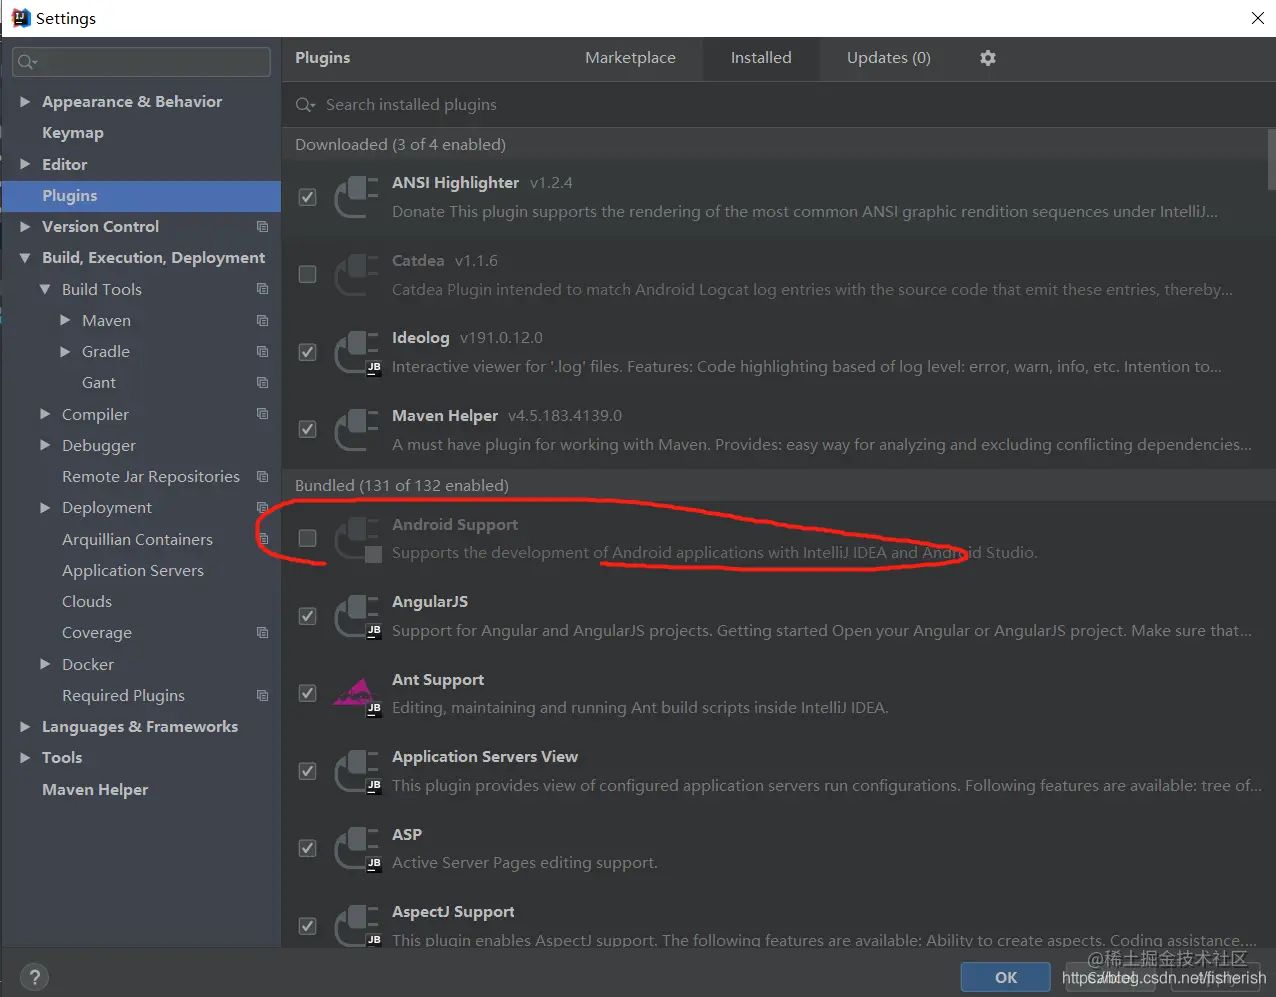Viewport: 1276px width, 997px height.
Task: Uncheck the Maven Helper plugin checkbox
Action: 308,429
